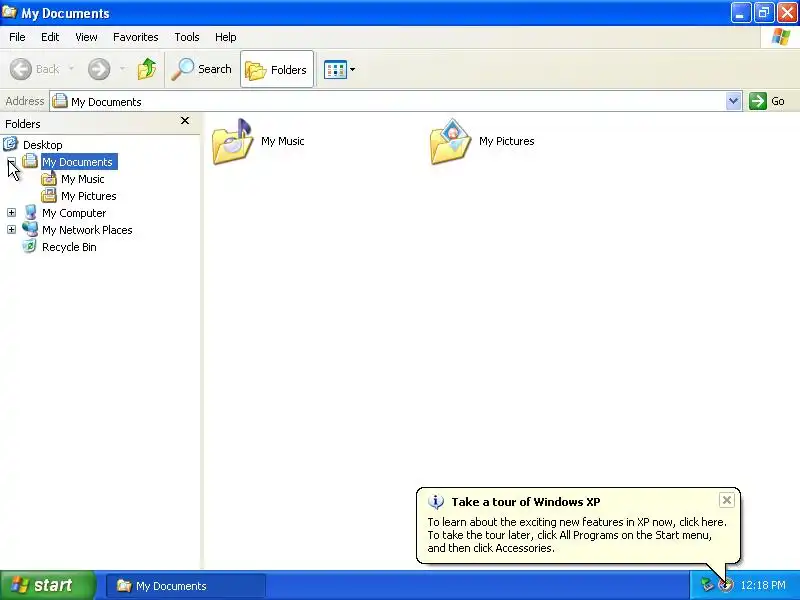
Task: Click the Windows flag logo throbber
Action: [781, 37]
